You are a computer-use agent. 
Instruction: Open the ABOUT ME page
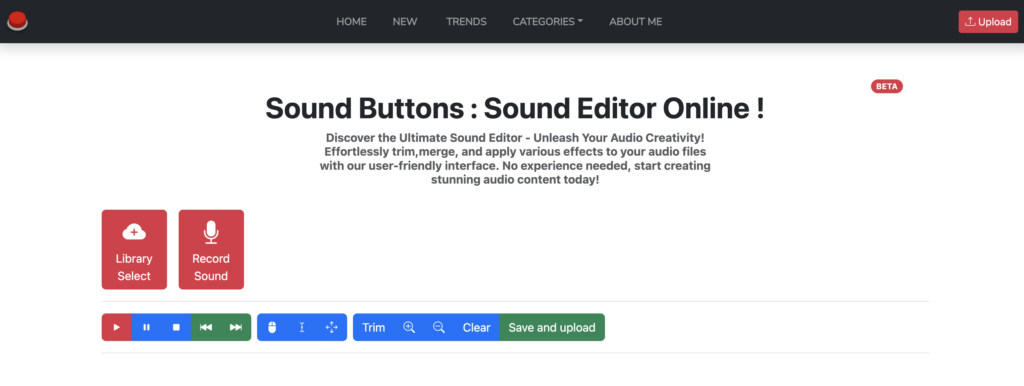(x=635, y=22)
